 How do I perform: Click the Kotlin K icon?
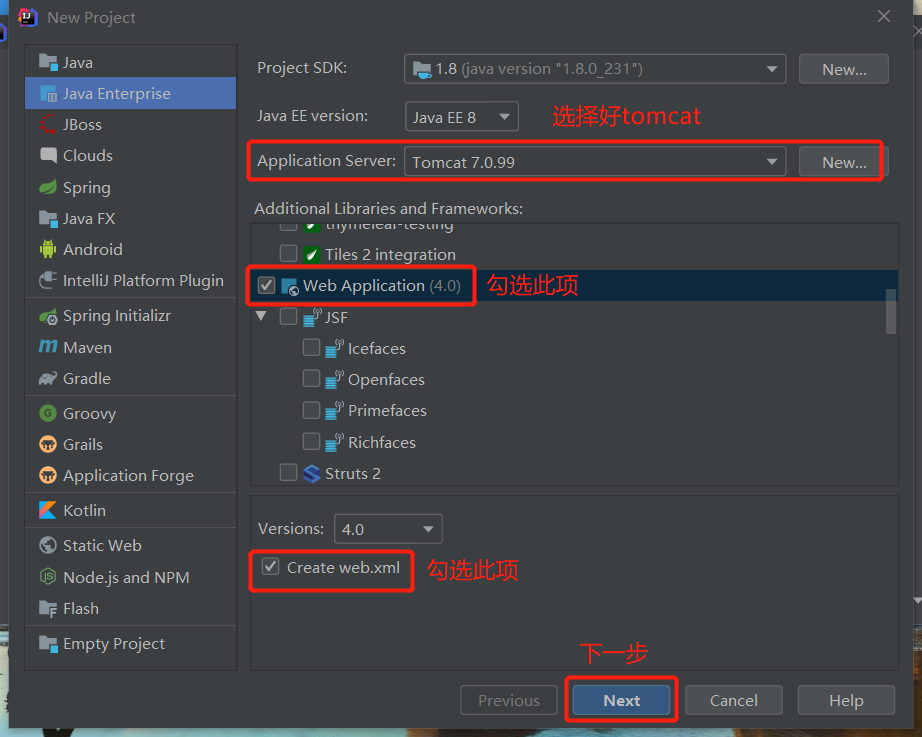48,510
